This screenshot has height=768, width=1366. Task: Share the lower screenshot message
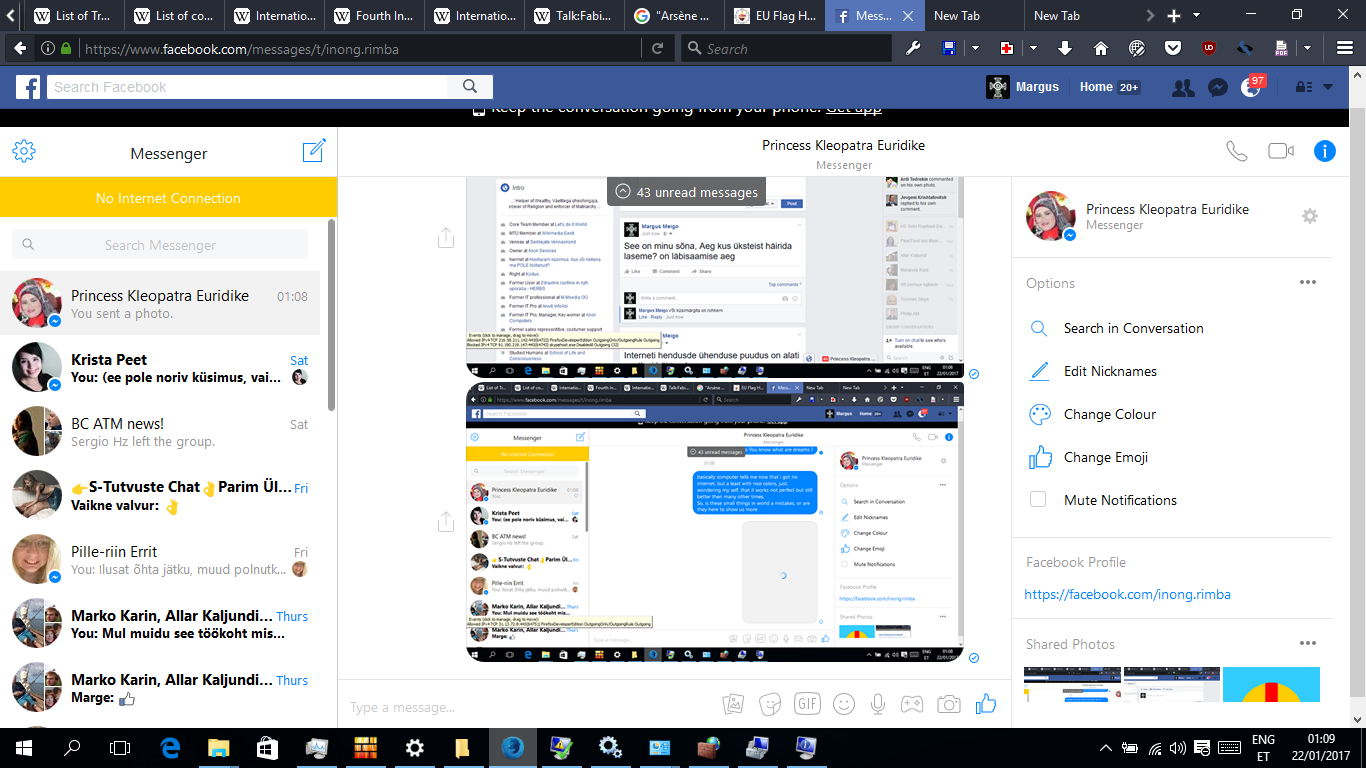[x=446, y=520]
